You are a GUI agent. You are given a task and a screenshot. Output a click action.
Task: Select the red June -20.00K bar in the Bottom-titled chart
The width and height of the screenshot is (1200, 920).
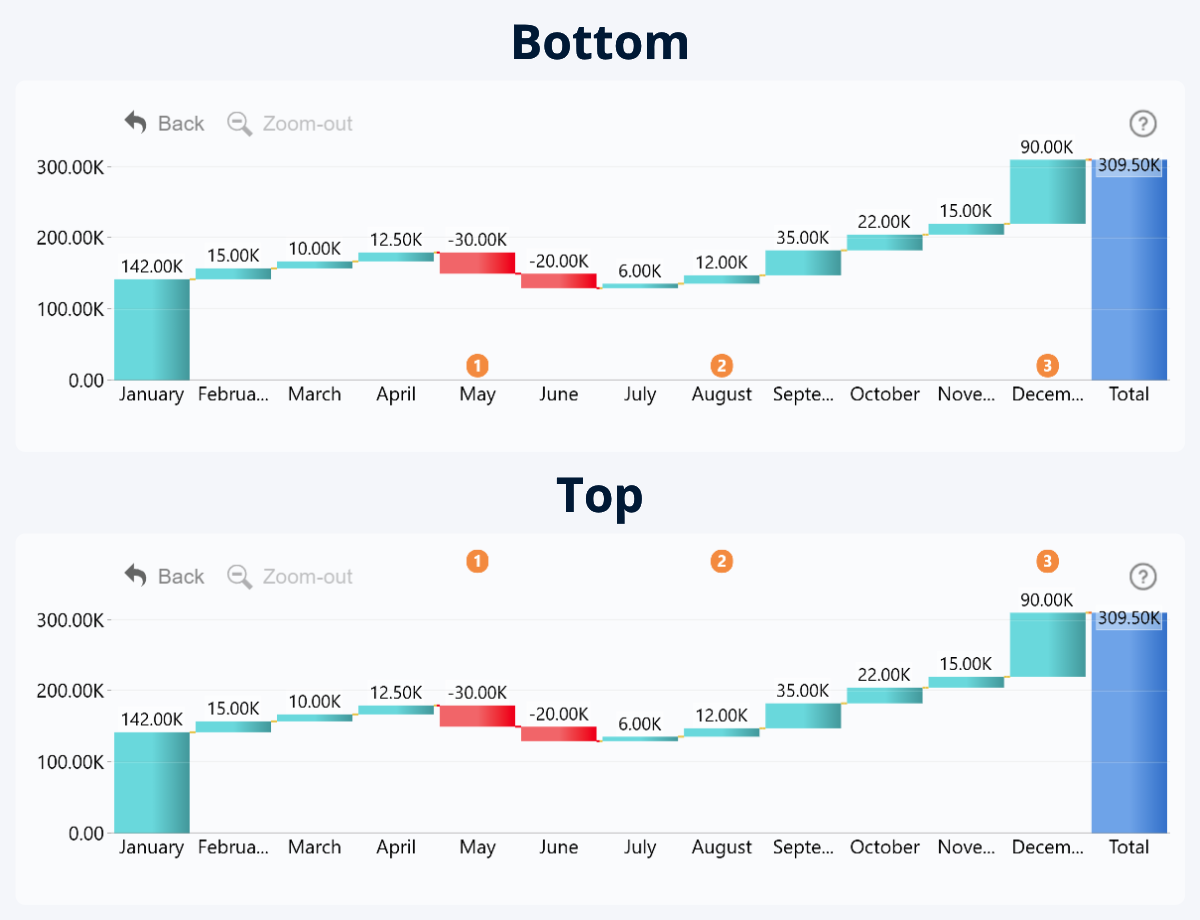558,280
